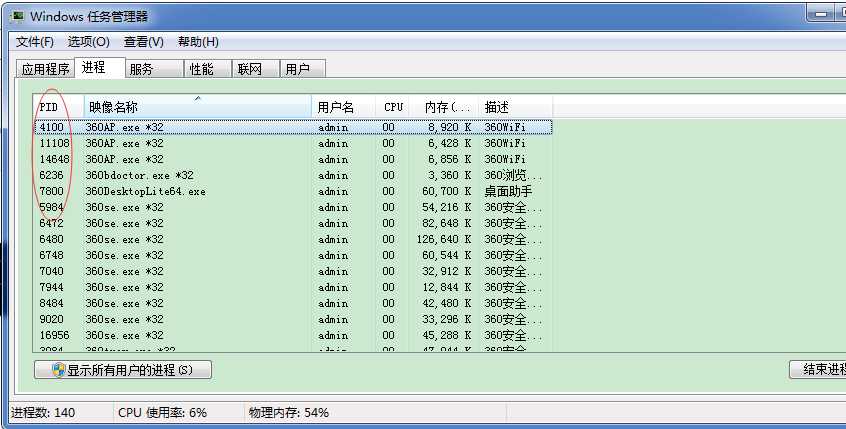Select process row with PID 11108
Image resolution: width=846 pixels, height=429 pixels.
[x=294, y=144]
